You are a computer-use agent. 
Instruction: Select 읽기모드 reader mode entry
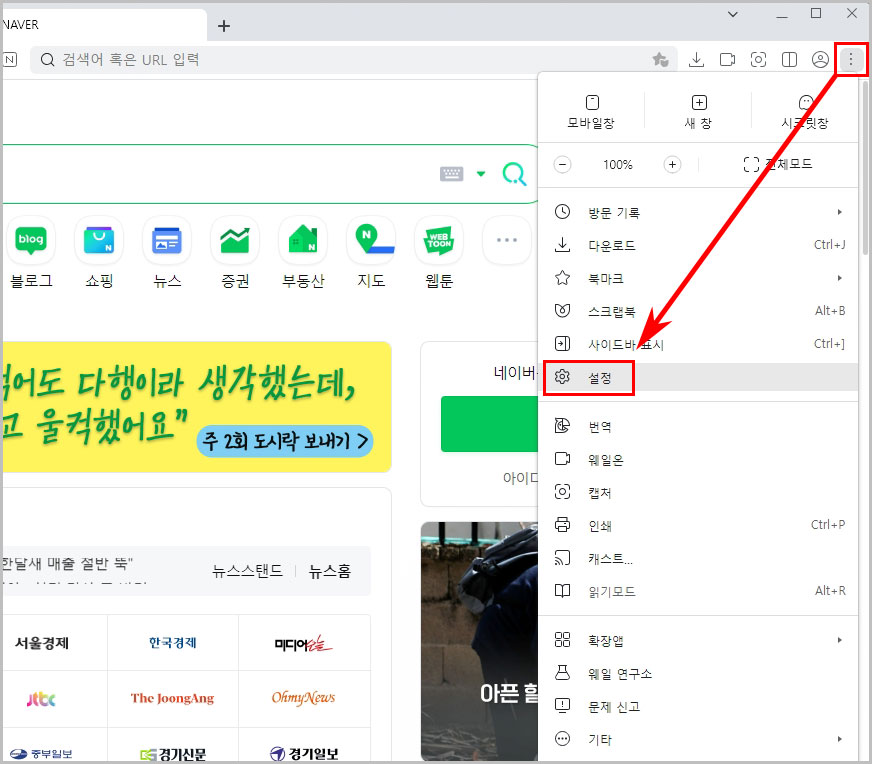698,591
